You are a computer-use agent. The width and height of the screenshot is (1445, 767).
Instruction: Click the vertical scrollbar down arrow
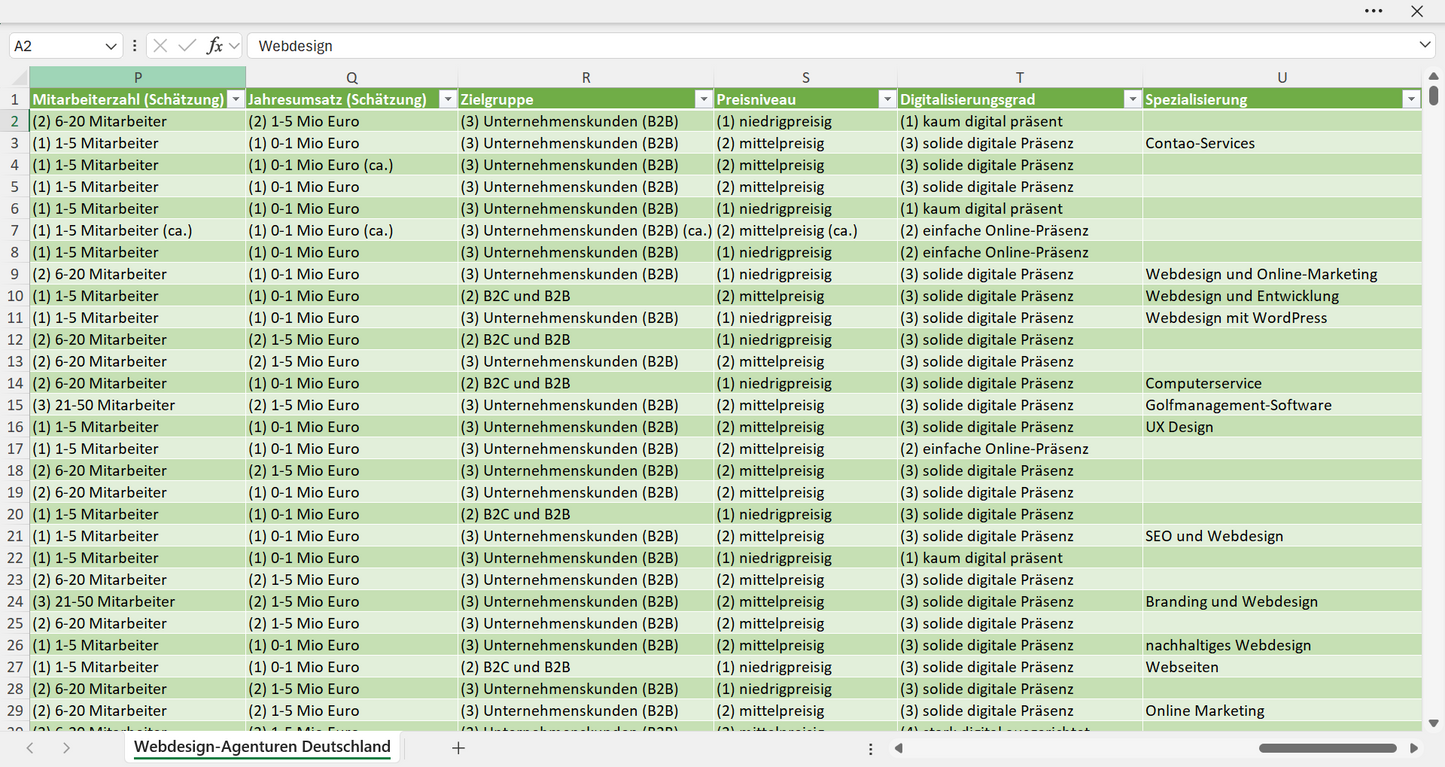tap(1434, 722)
